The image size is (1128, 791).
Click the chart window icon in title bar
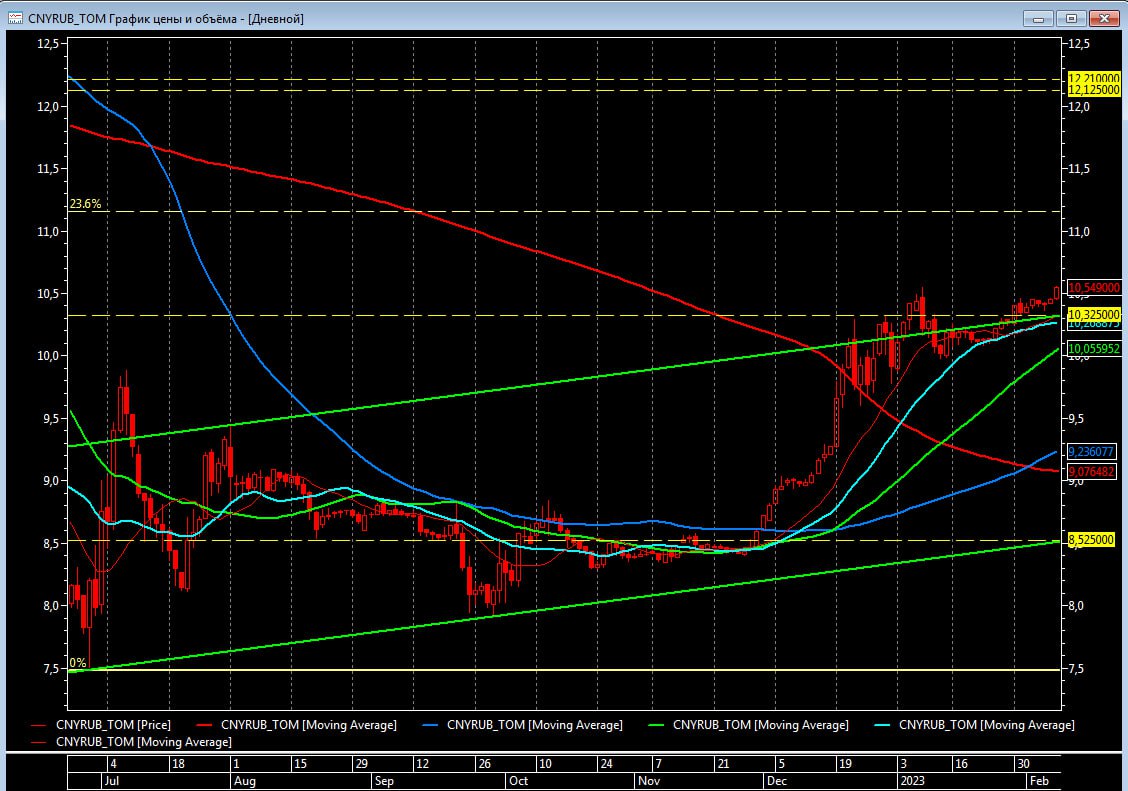(15, 18)
